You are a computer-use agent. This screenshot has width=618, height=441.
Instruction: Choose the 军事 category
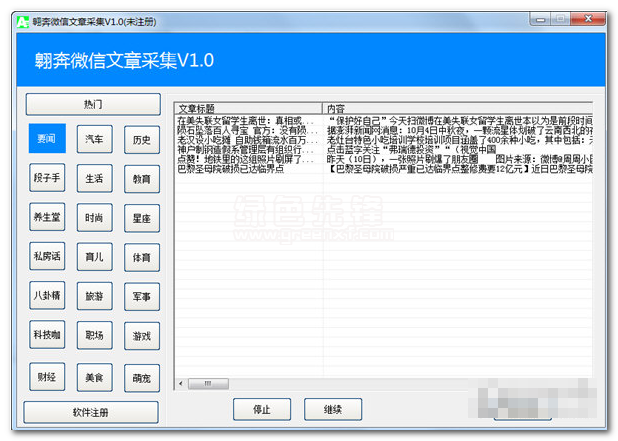coord(142,296)
